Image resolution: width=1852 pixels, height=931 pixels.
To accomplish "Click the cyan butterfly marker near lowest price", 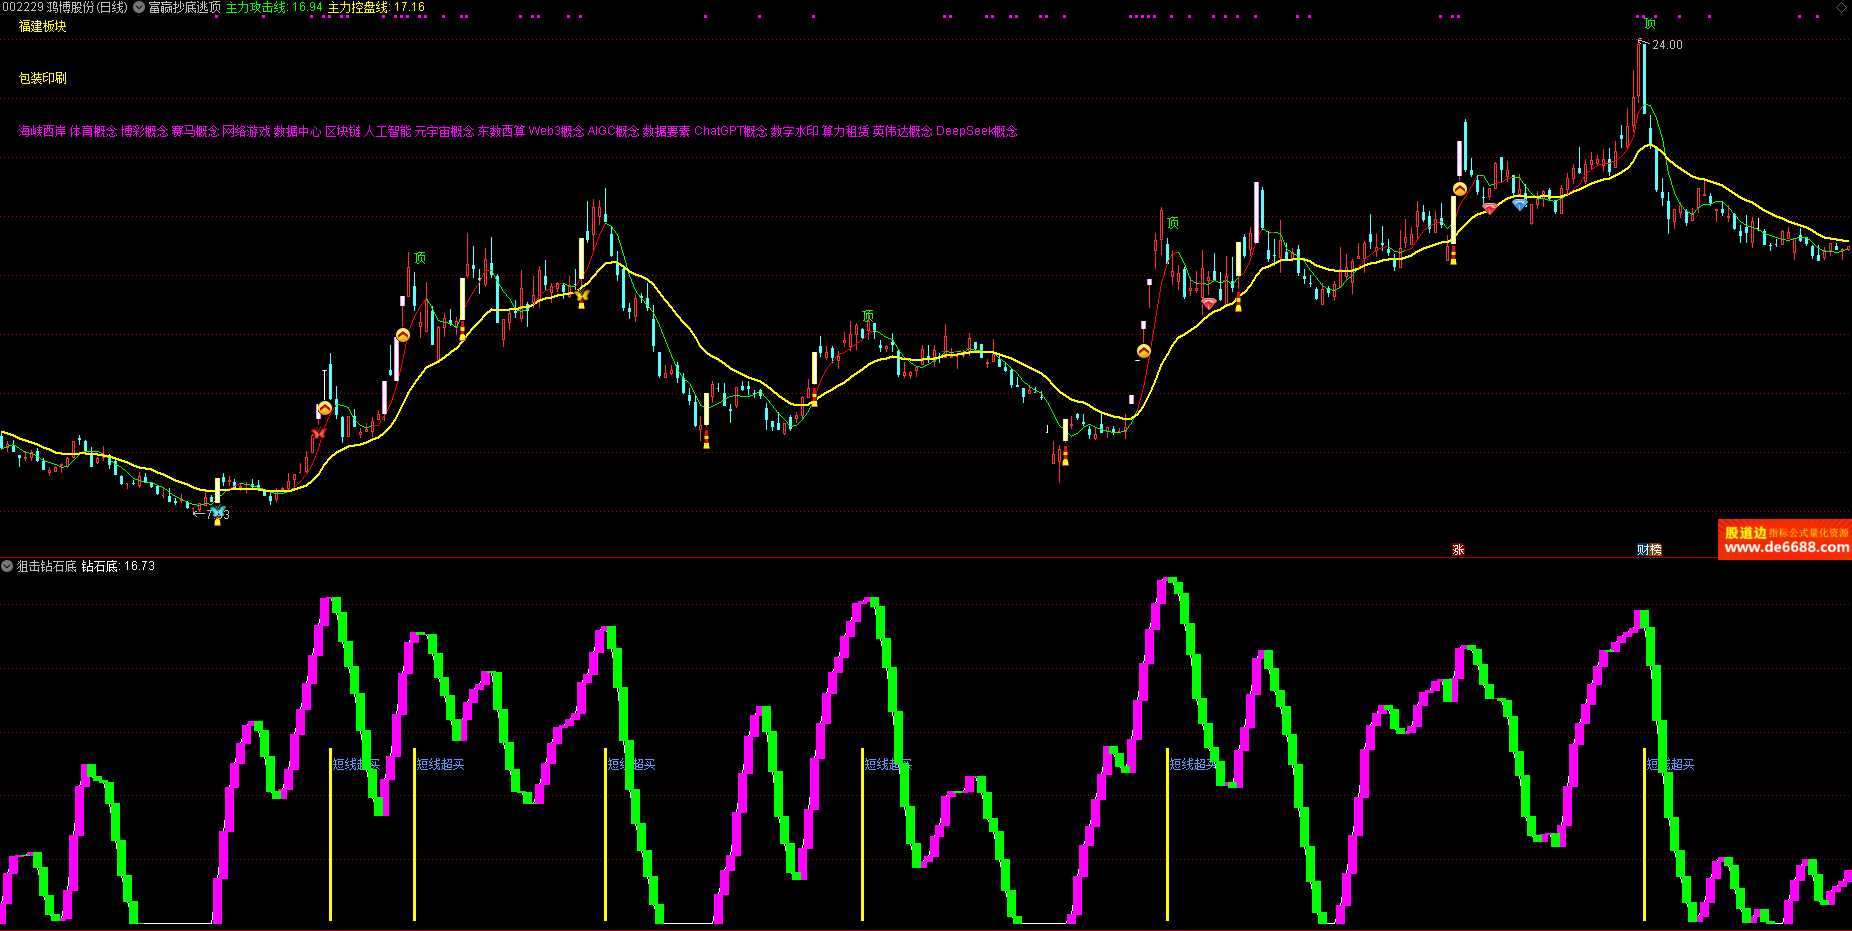I will click(x=216, y=512).
